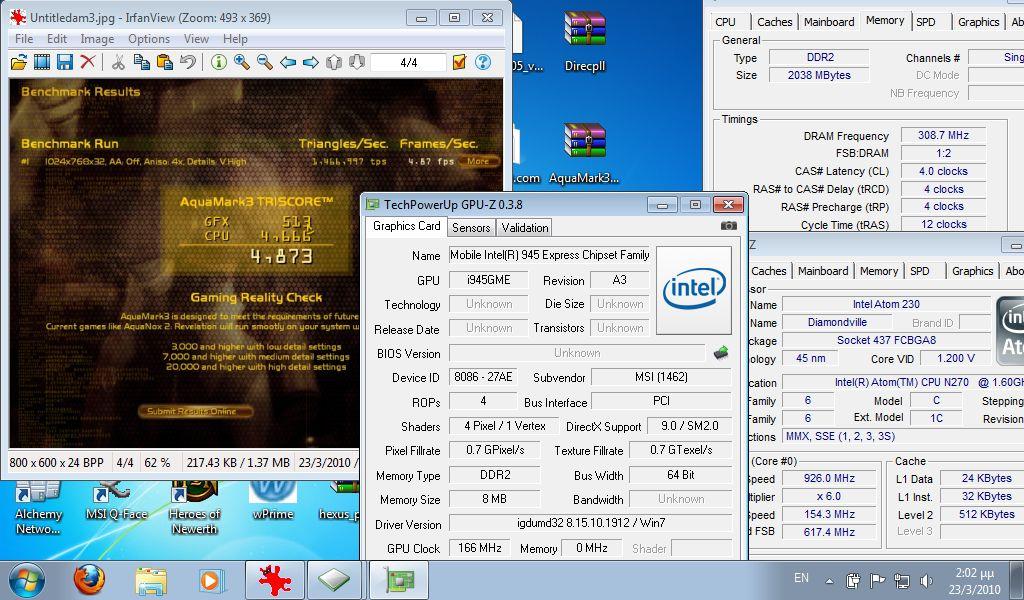Open Windows Explorer from taskbar

coord(151,580)
